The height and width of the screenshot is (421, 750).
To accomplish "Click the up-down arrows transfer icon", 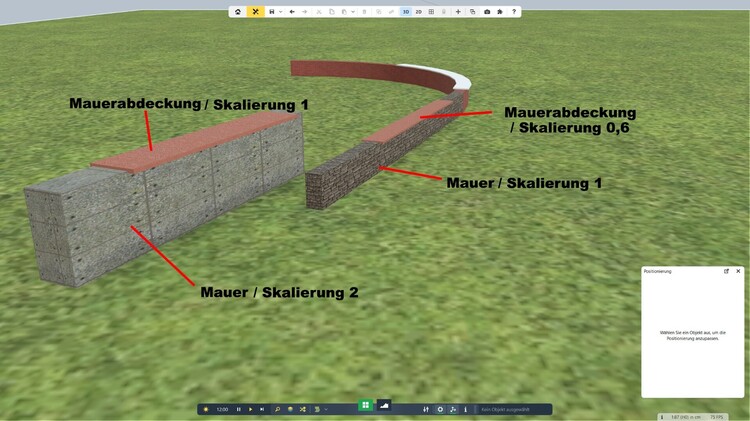I will pos(426,410).
